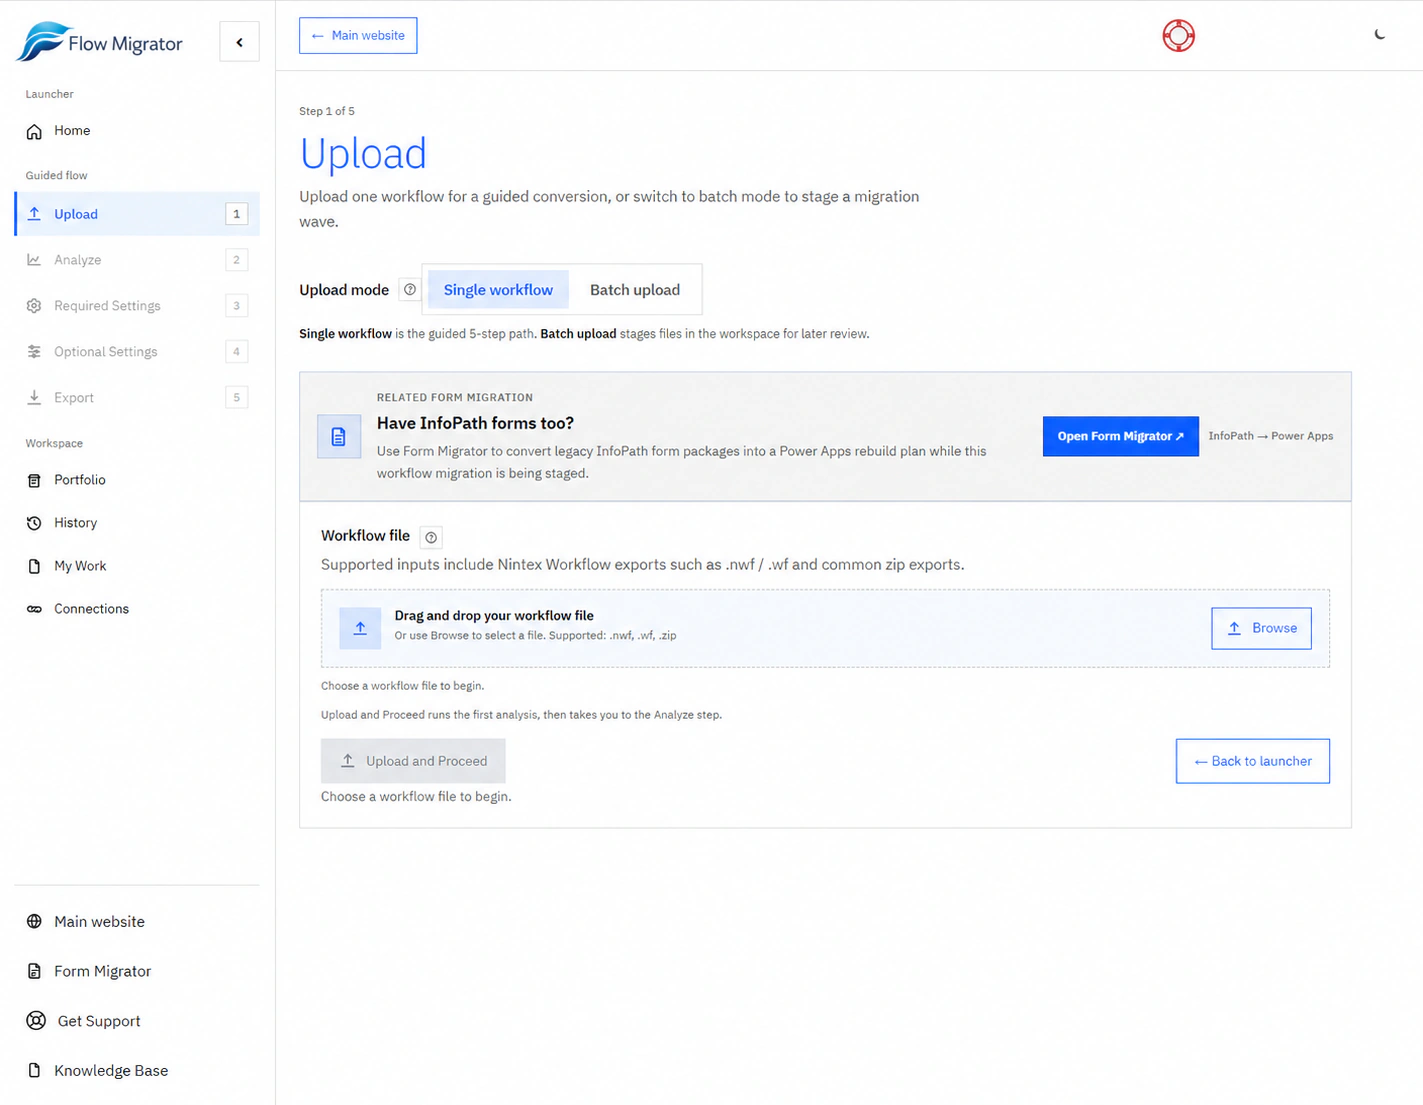This screenshot has height=1105, width=1423.
Task: Click the 'Step 1 of 5' text
Action: tap(327, 111)
